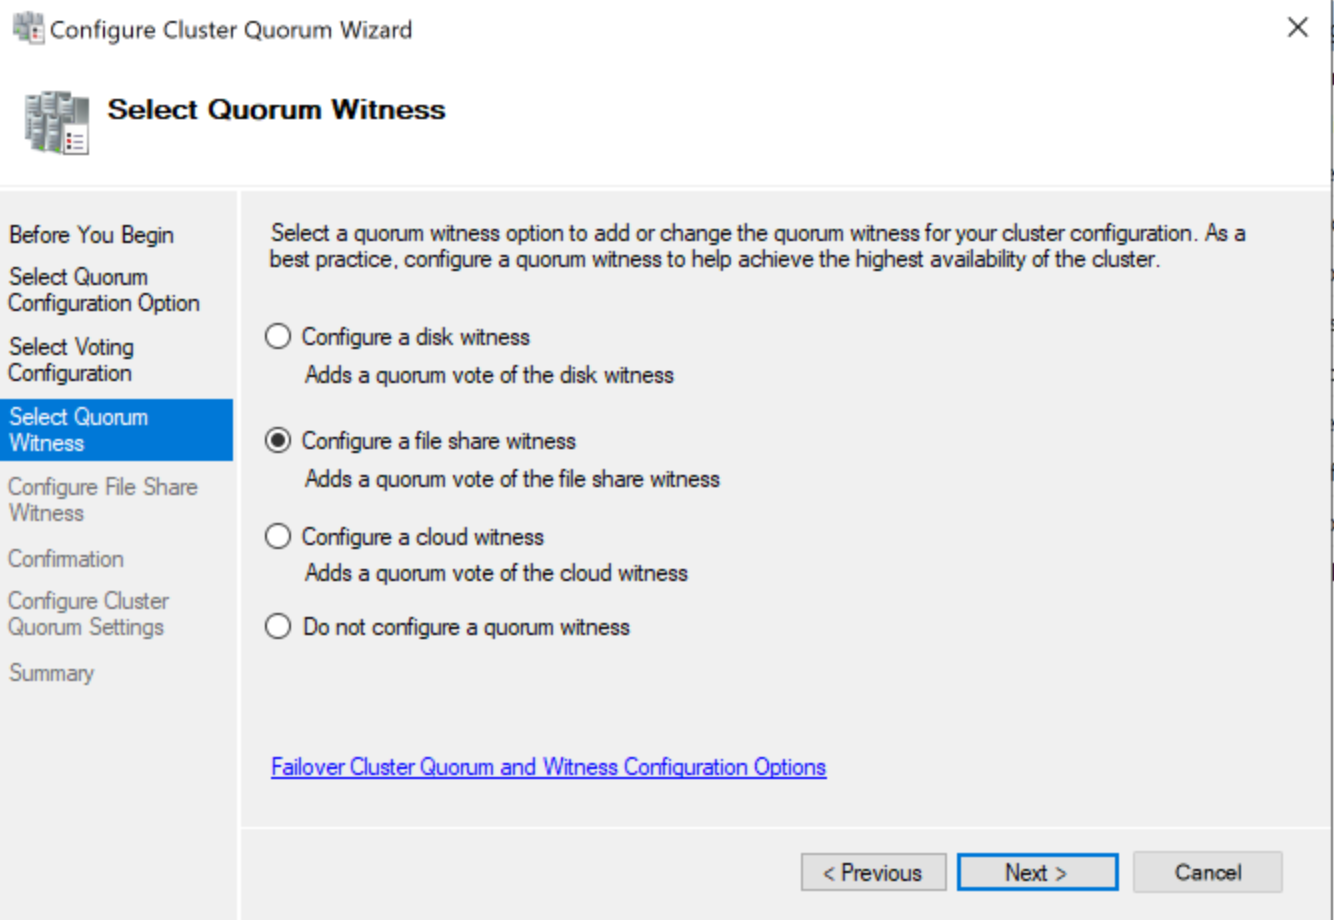Cancel the quorum wizard

click(1207, 872)
